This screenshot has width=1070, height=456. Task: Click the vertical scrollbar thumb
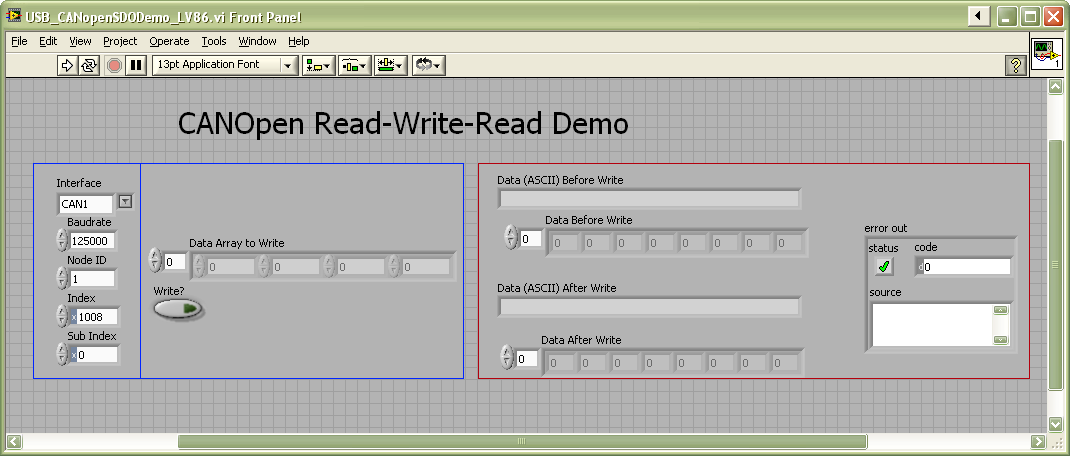coord(1055,265)
